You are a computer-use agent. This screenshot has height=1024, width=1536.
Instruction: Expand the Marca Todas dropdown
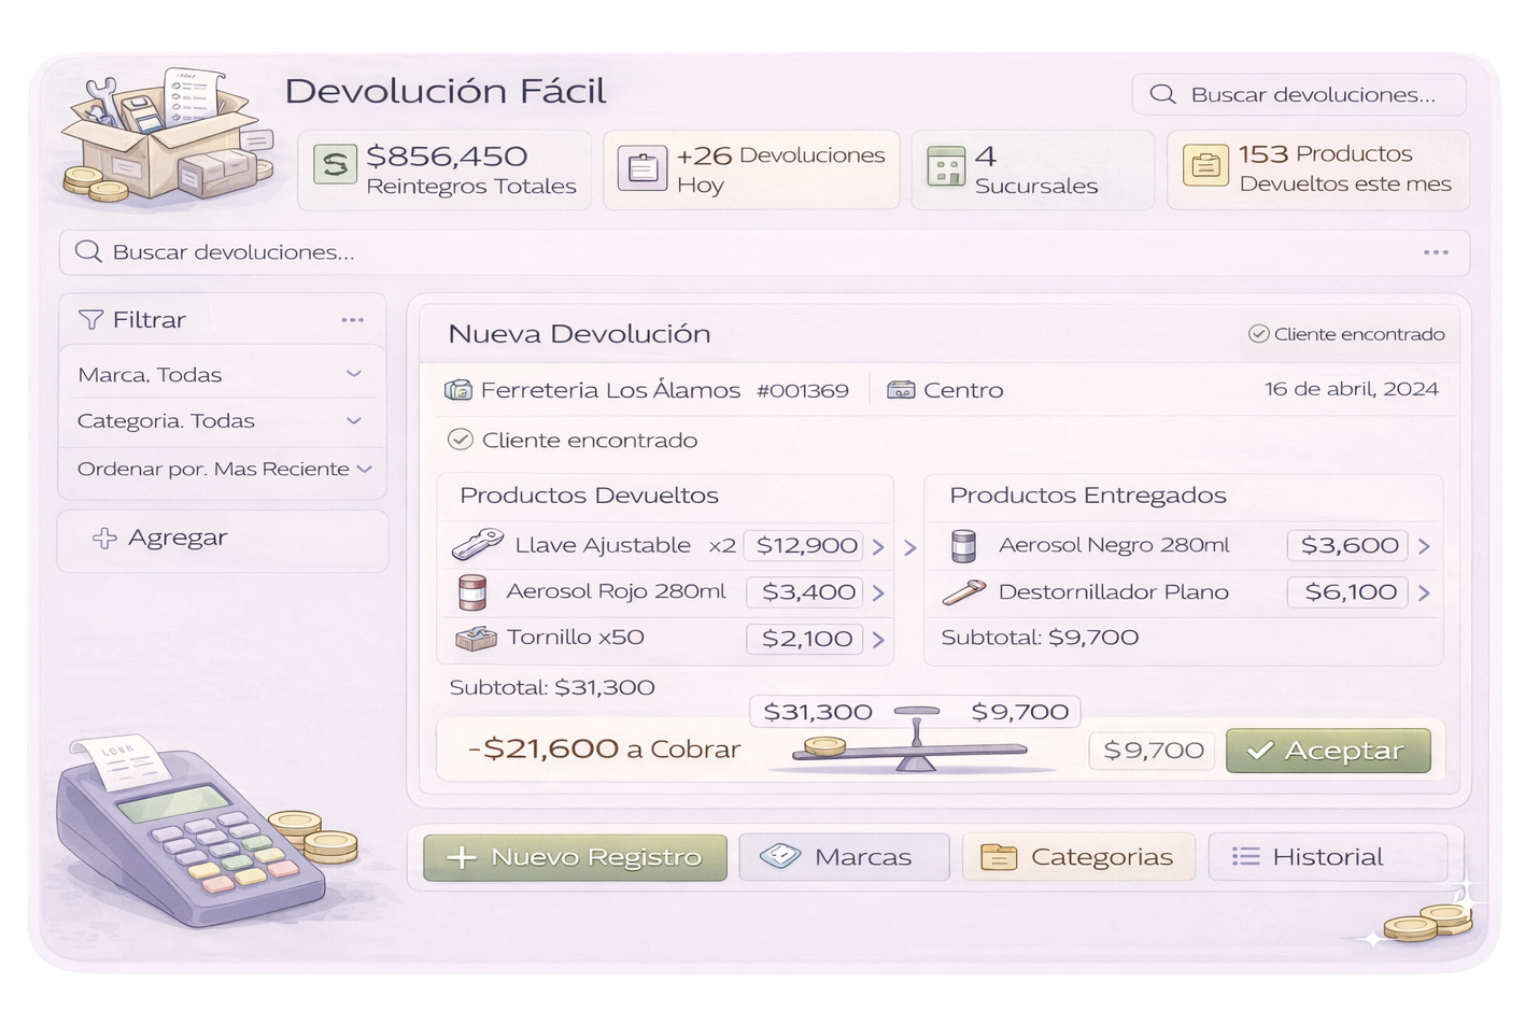click(353, 374)
